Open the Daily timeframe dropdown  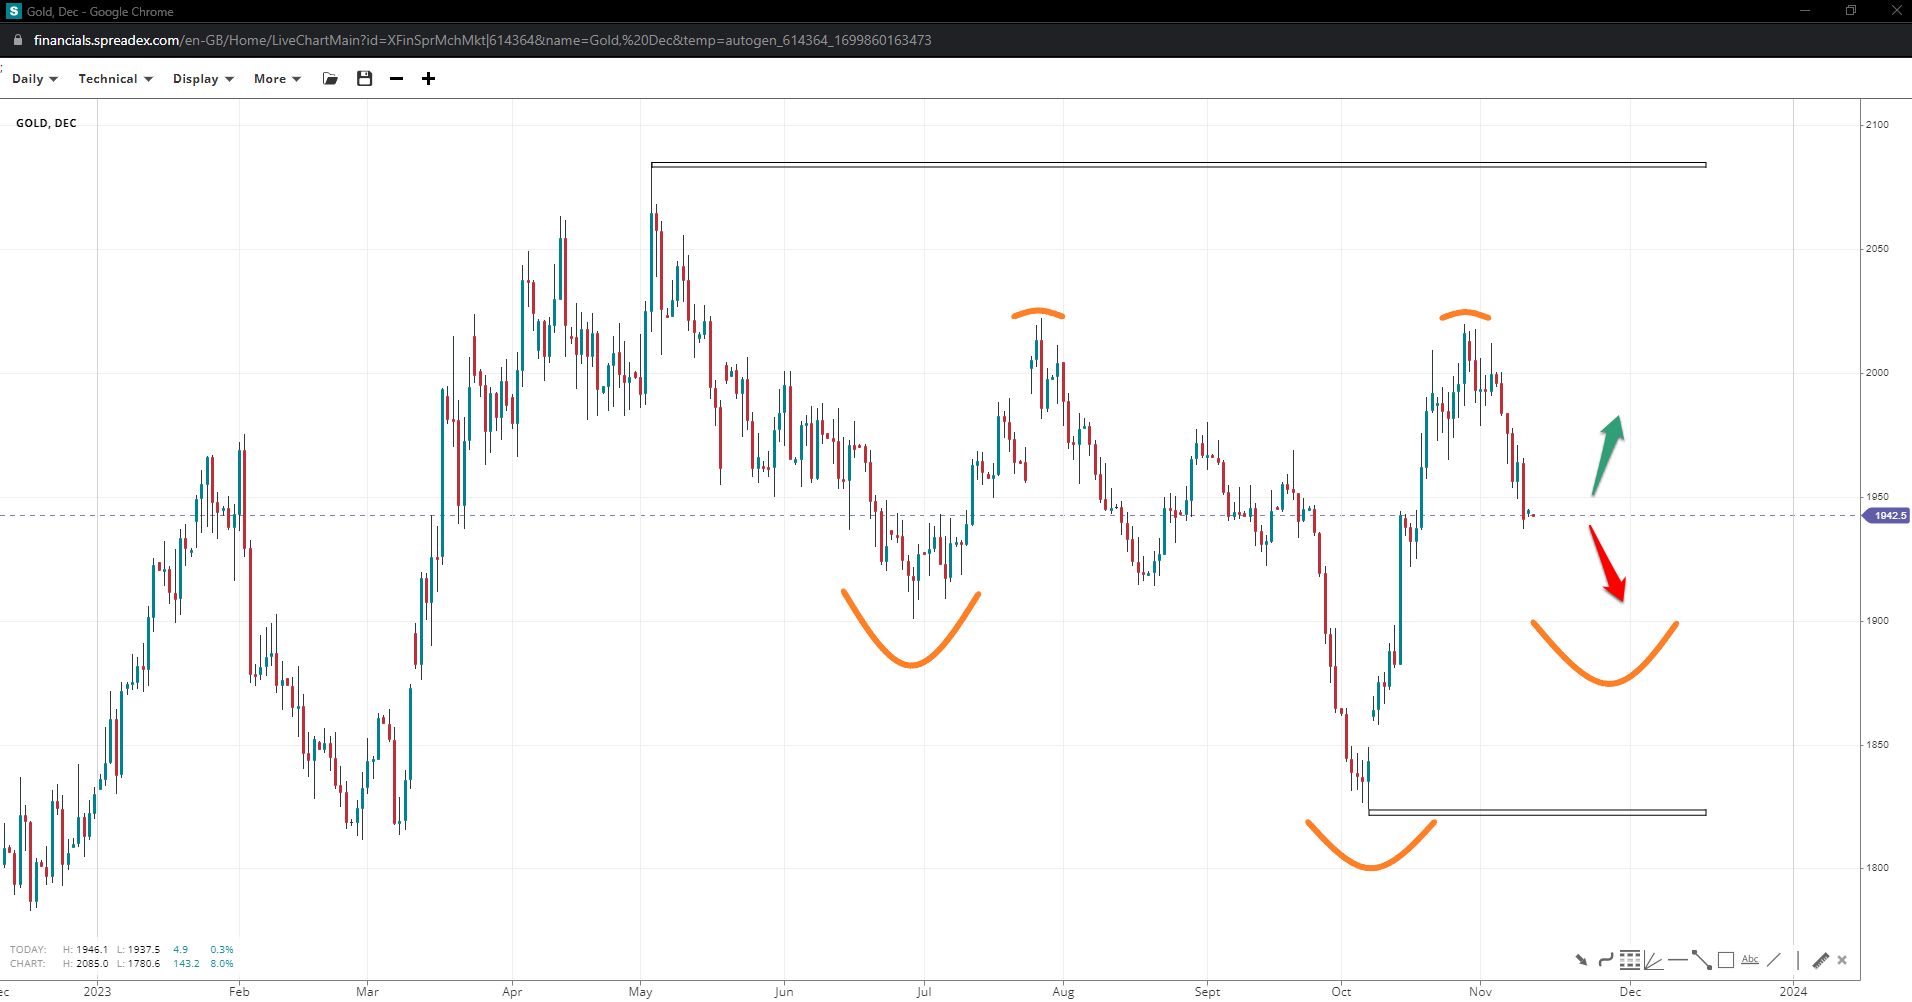coord(34,79)
